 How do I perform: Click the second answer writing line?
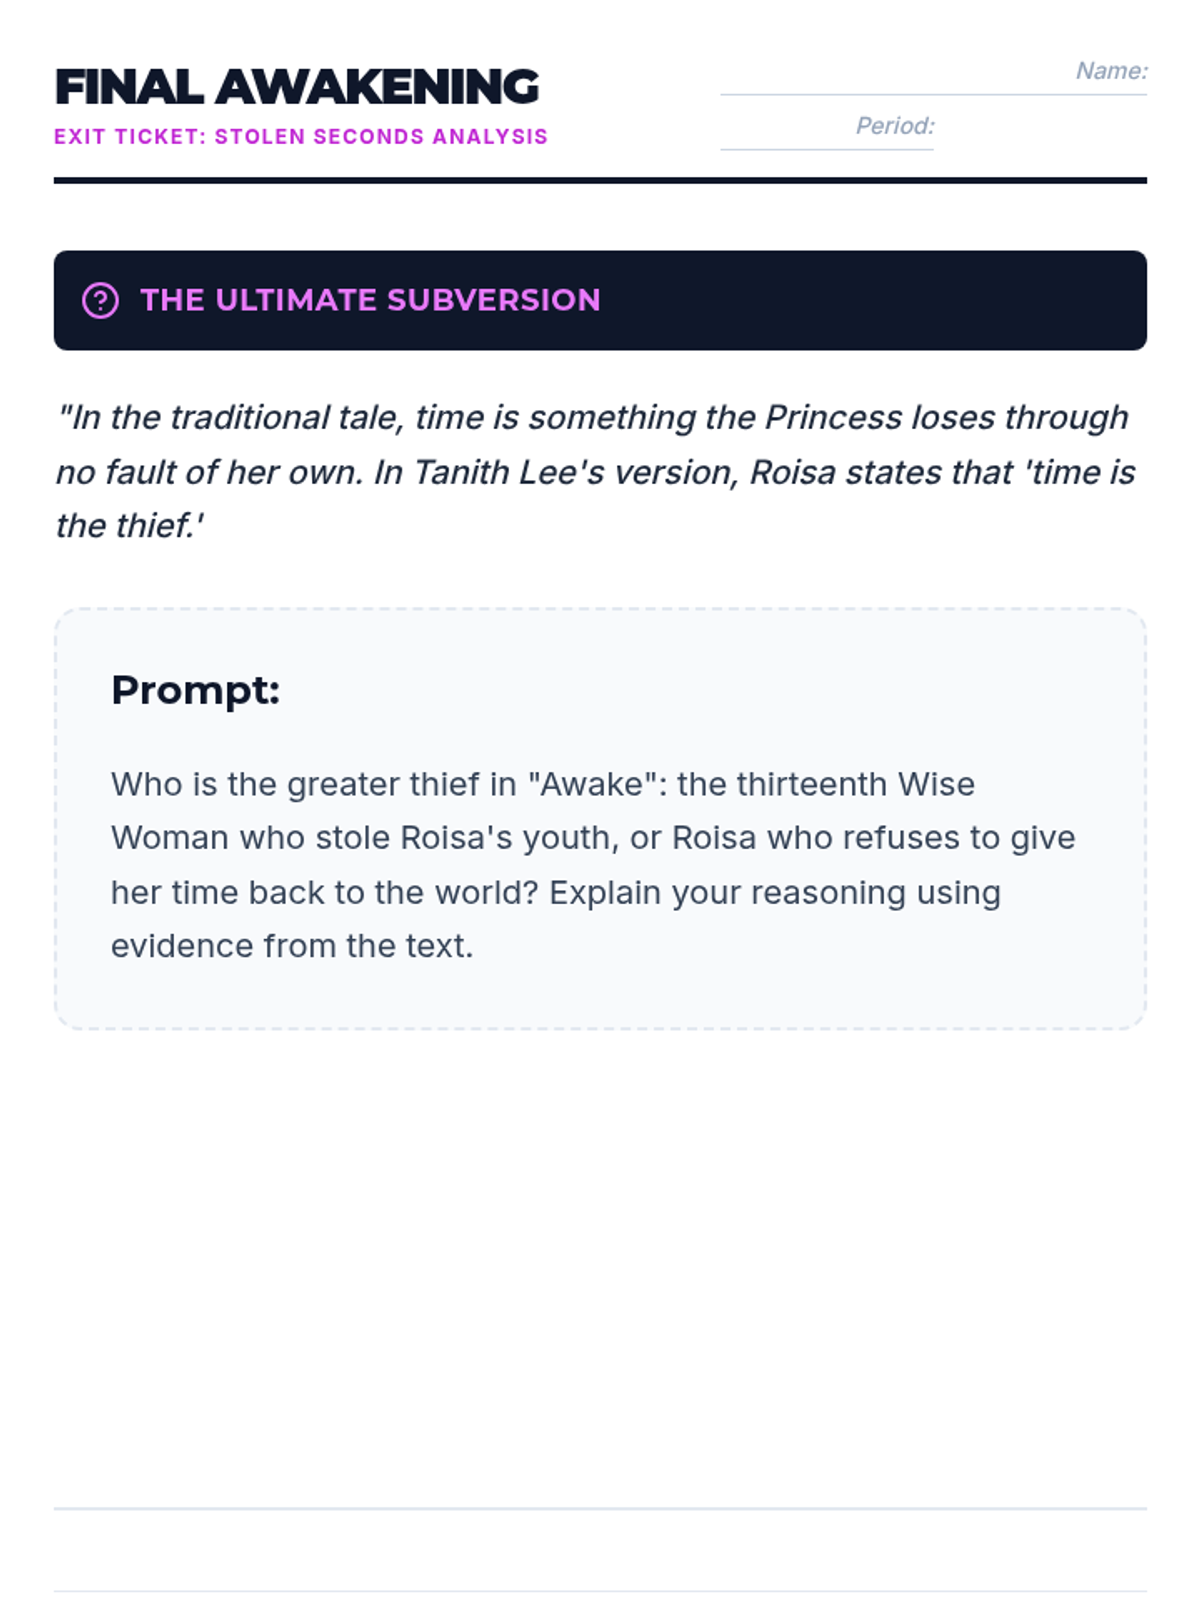click(x=600, y=1590)
